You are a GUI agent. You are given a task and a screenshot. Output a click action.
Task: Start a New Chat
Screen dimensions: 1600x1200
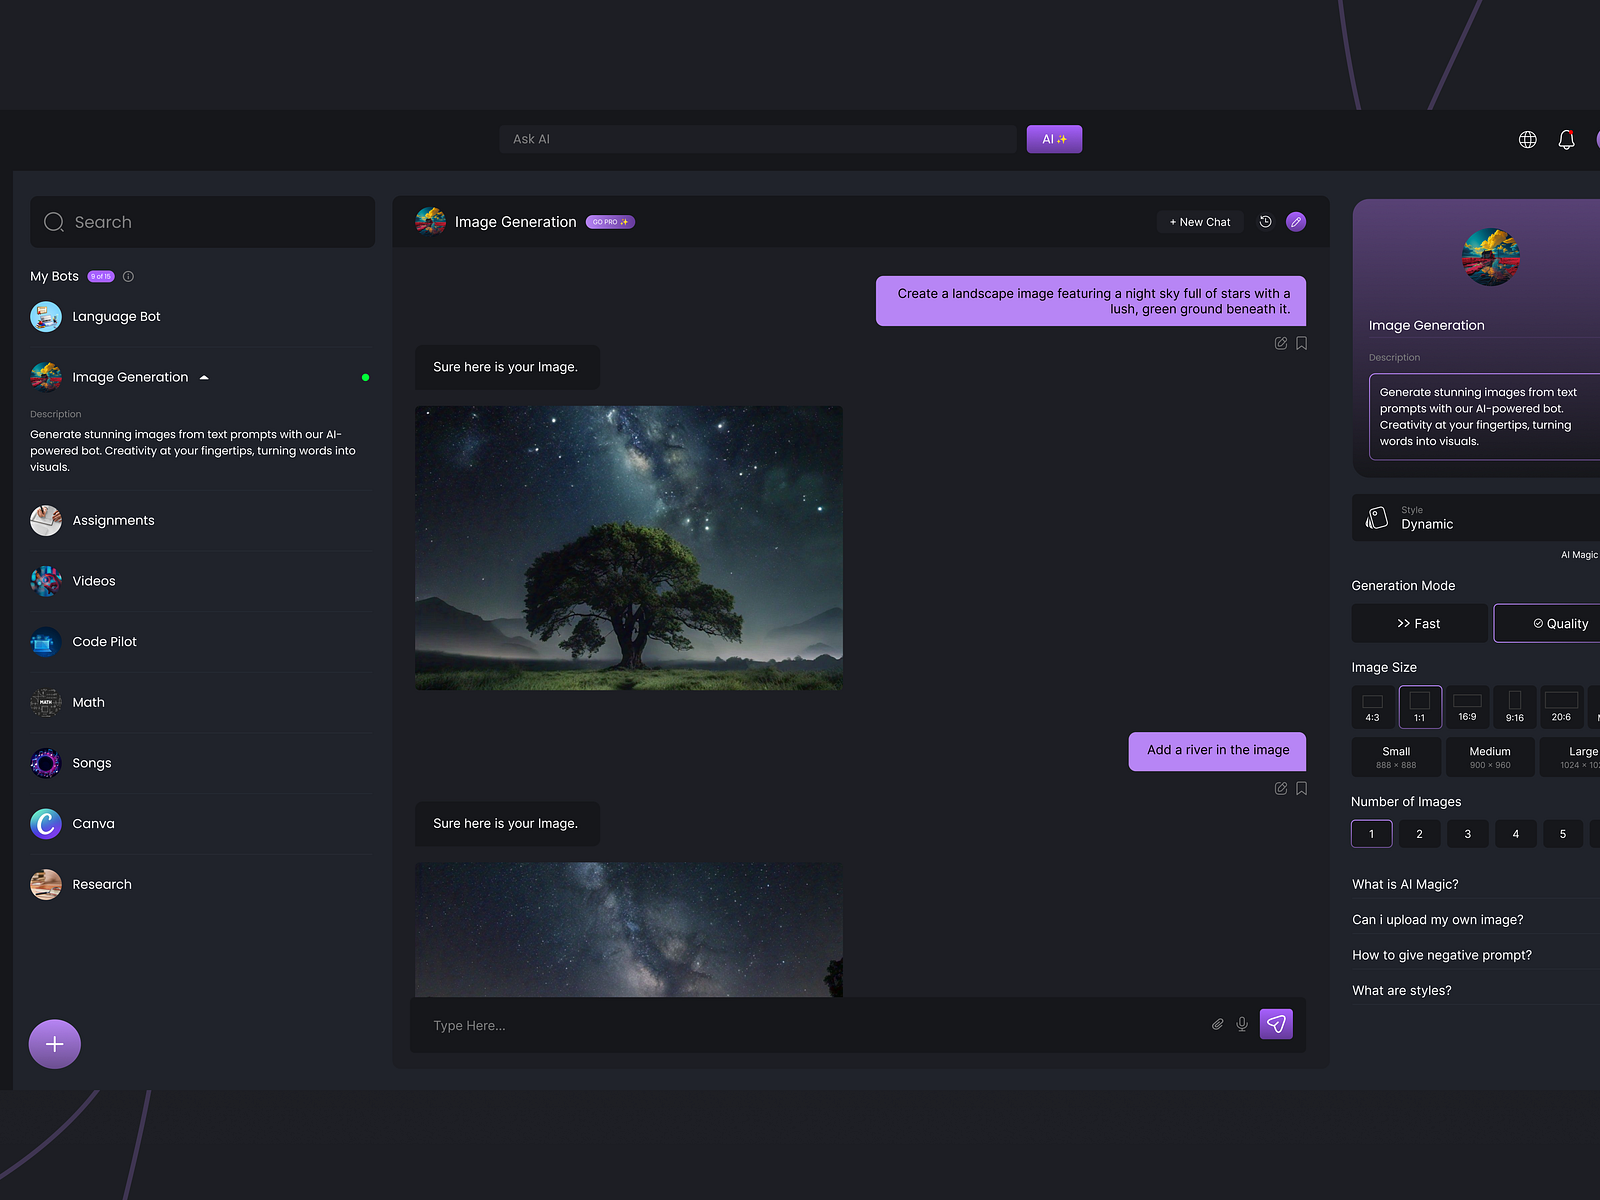(1199, 221)
